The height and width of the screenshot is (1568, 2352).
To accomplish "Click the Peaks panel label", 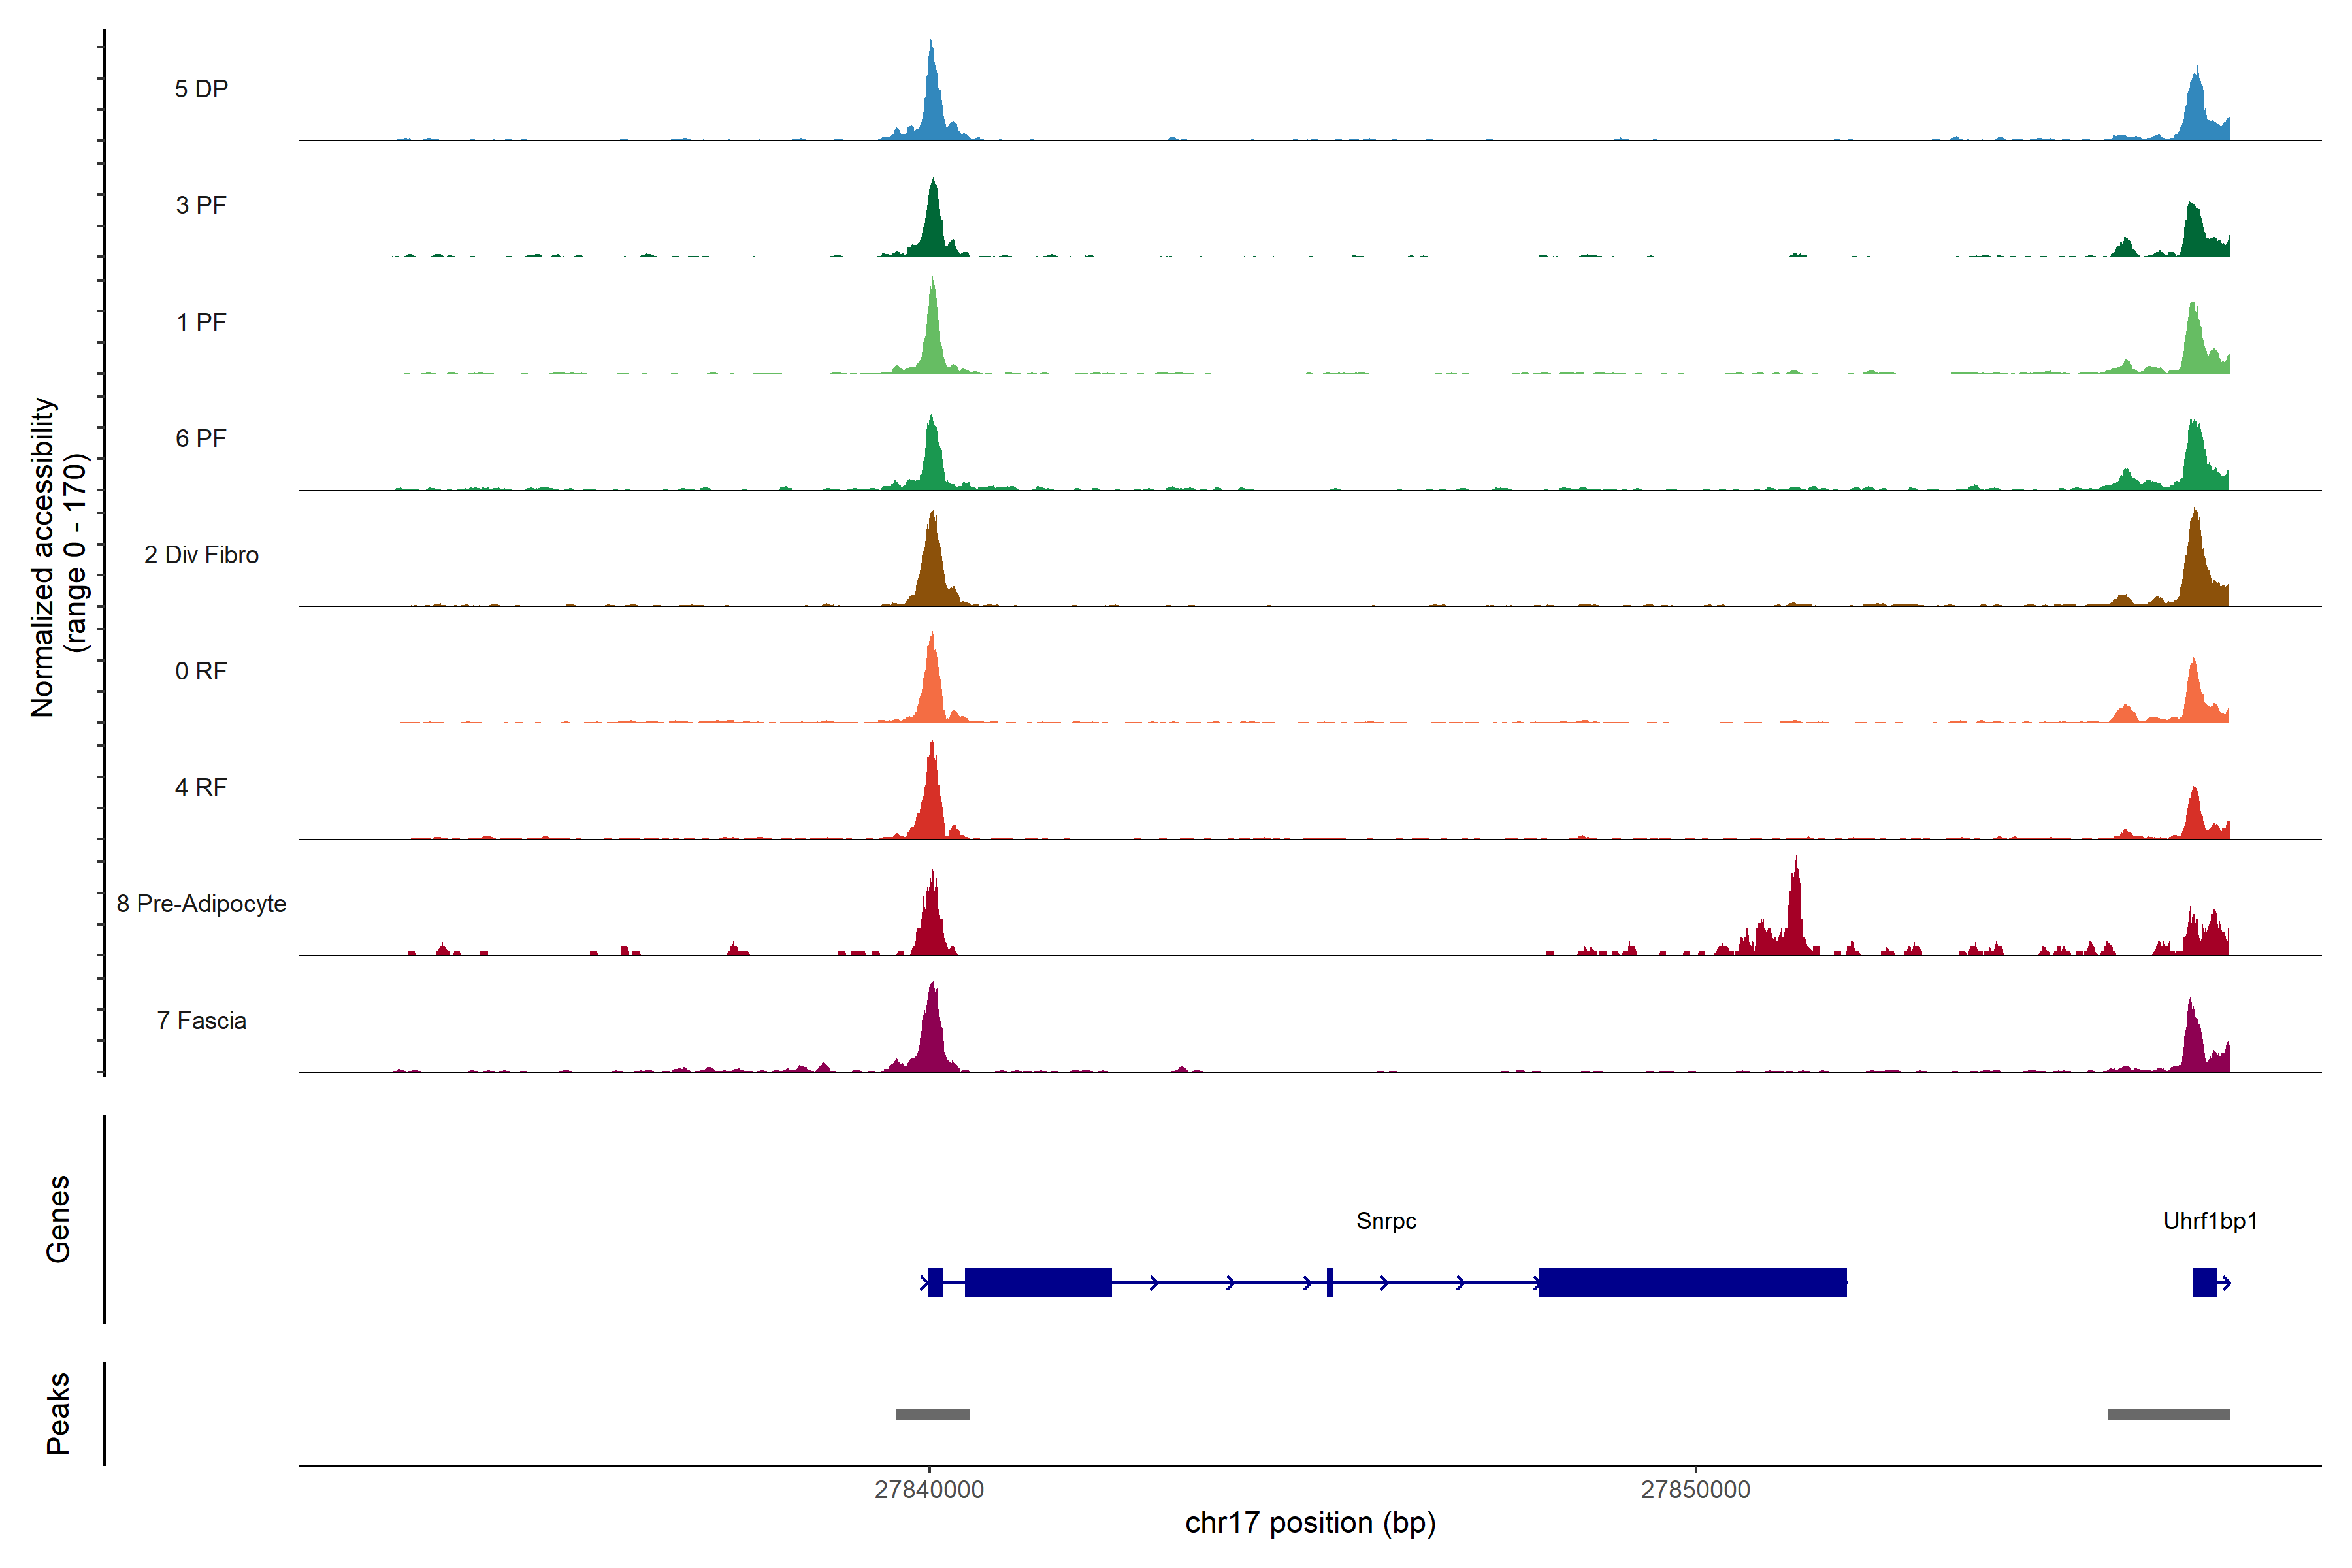I will [58, 1413].
